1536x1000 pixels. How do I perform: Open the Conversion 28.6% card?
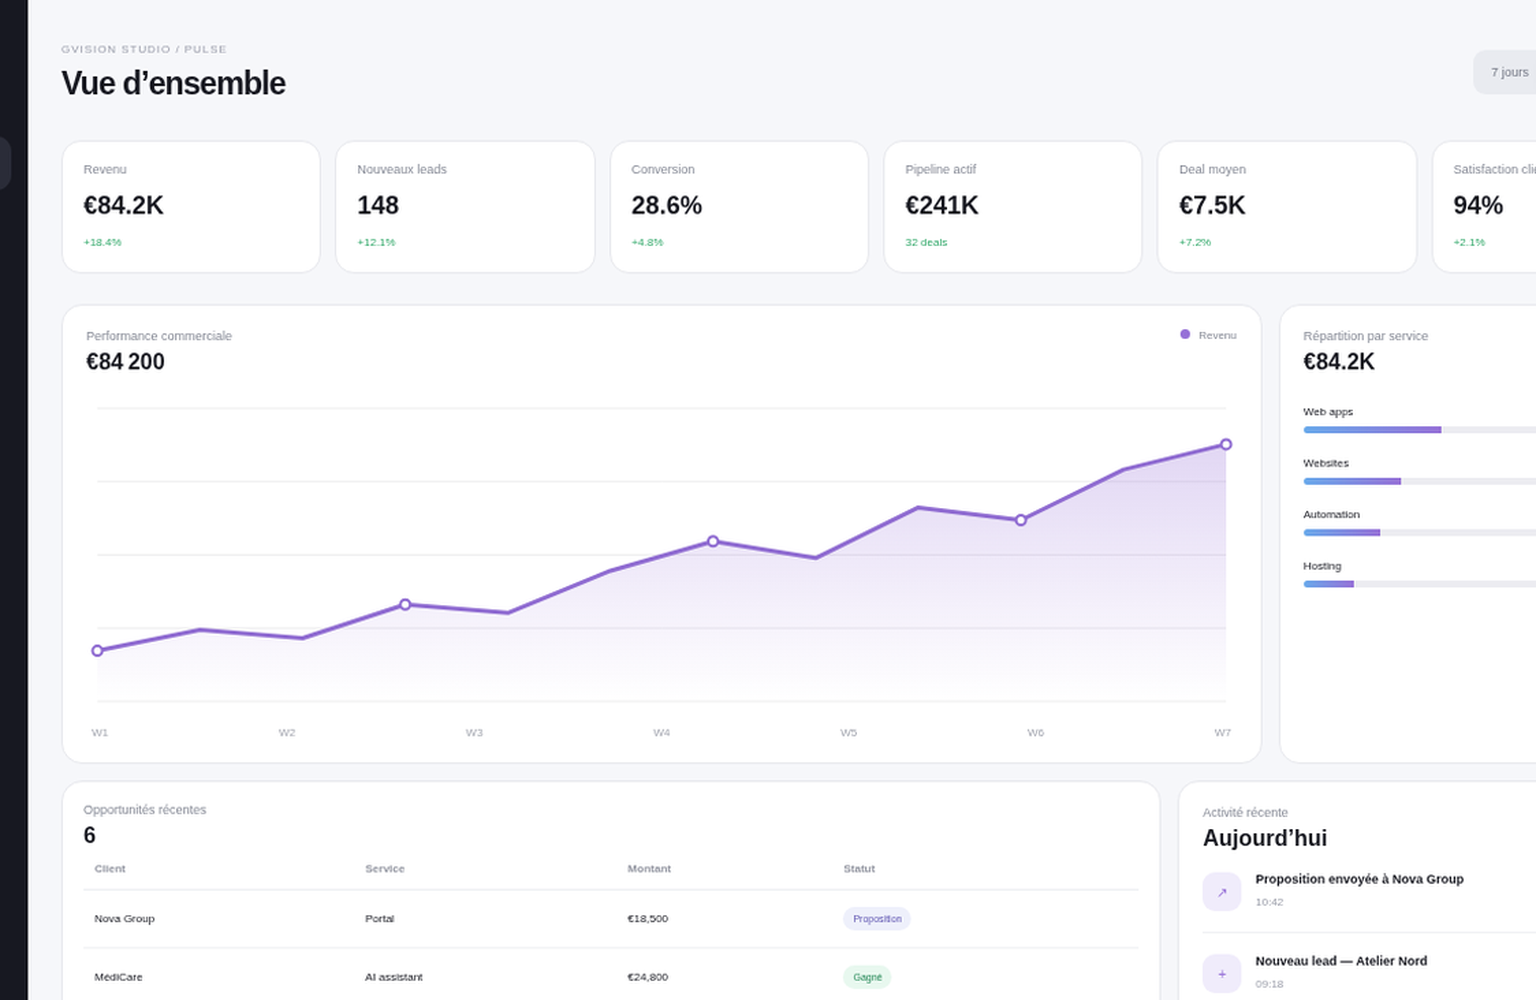(739, 206)
